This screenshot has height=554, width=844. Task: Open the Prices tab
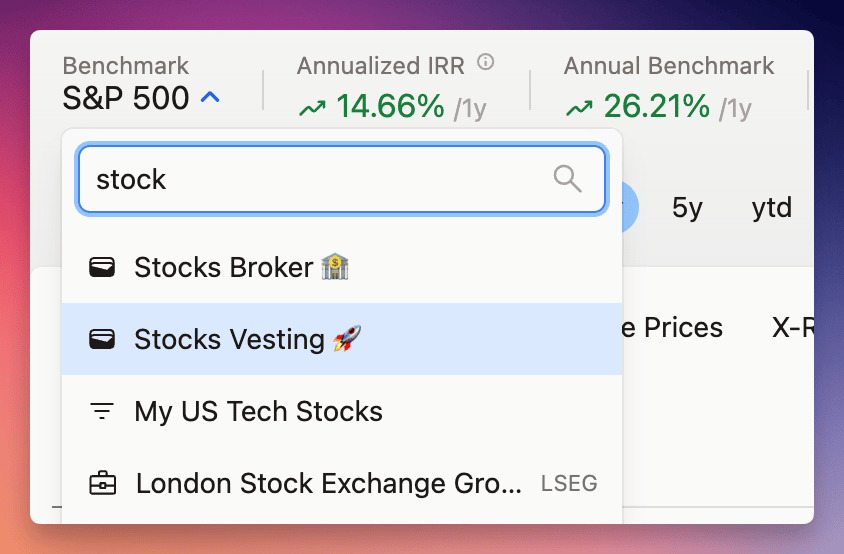coord(683,327)
